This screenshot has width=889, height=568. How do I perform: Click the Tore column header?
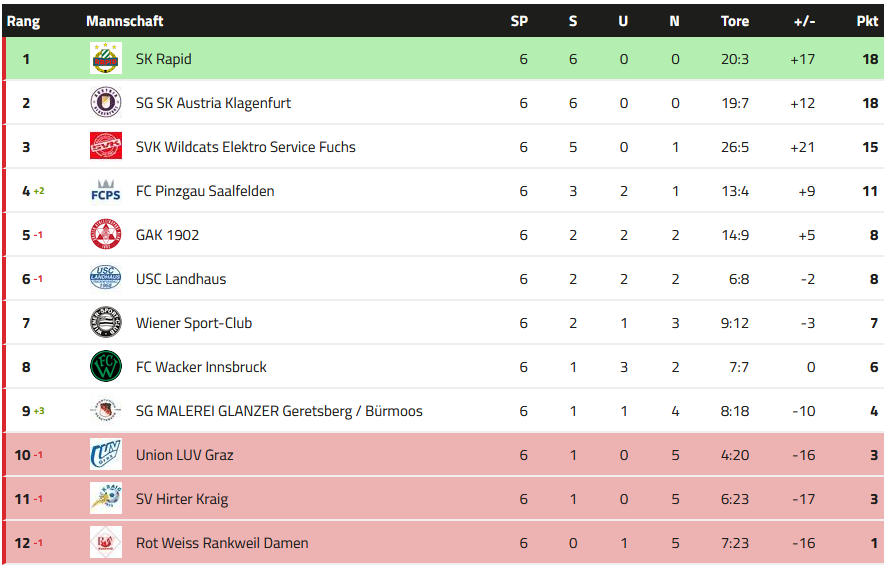[735, 21]
